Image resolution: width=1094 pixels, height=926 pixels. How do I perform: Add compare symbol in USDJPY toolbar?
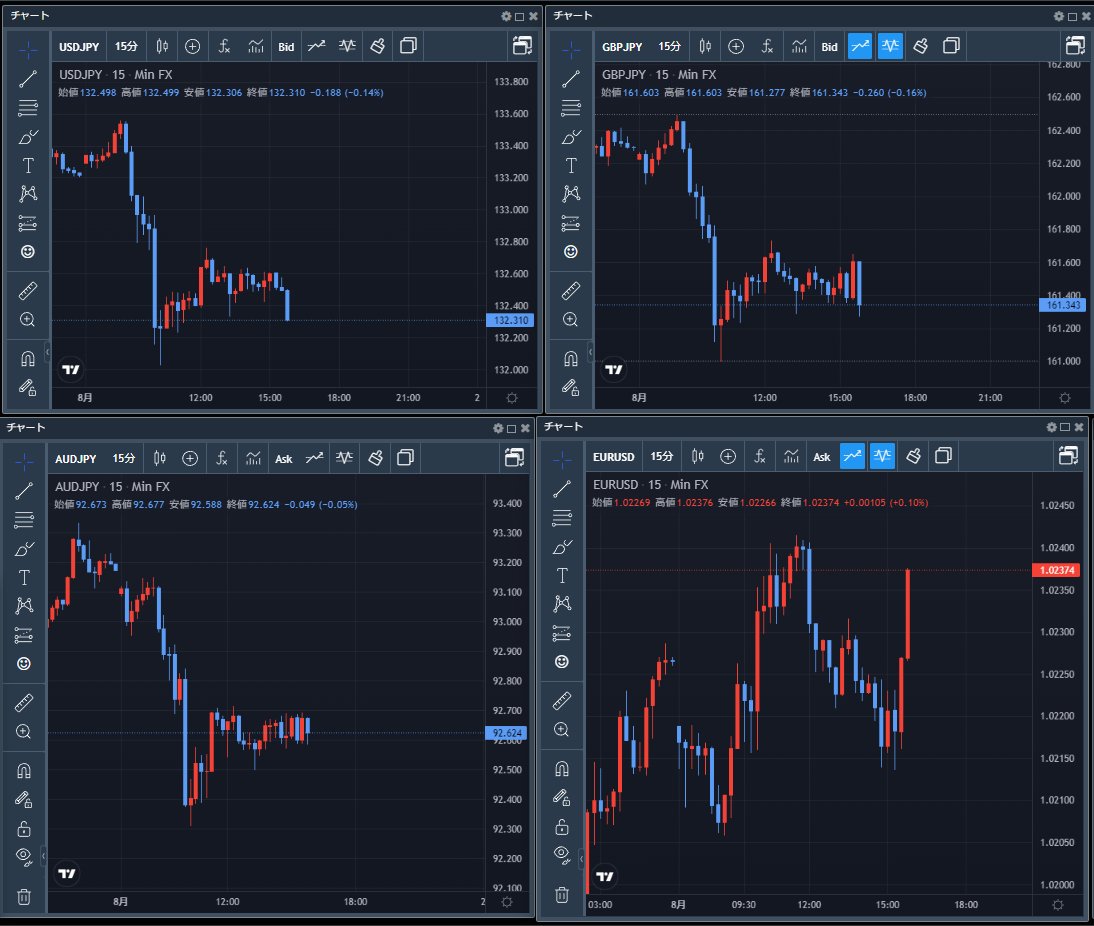coord(193,46)
